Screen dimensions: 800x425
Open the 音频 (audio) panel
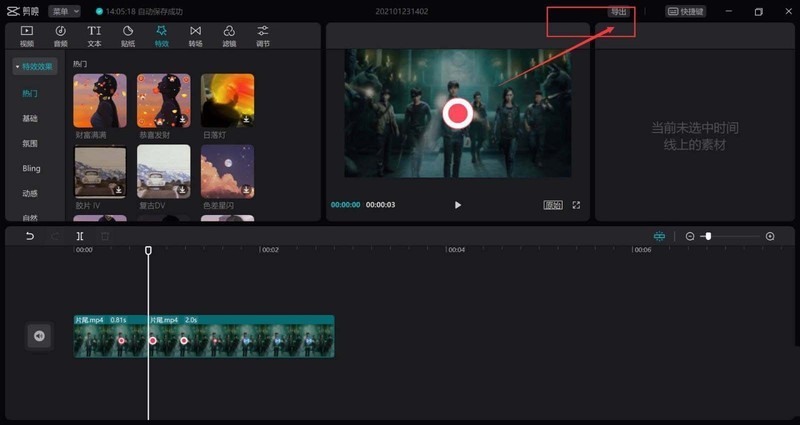point(61,36)
